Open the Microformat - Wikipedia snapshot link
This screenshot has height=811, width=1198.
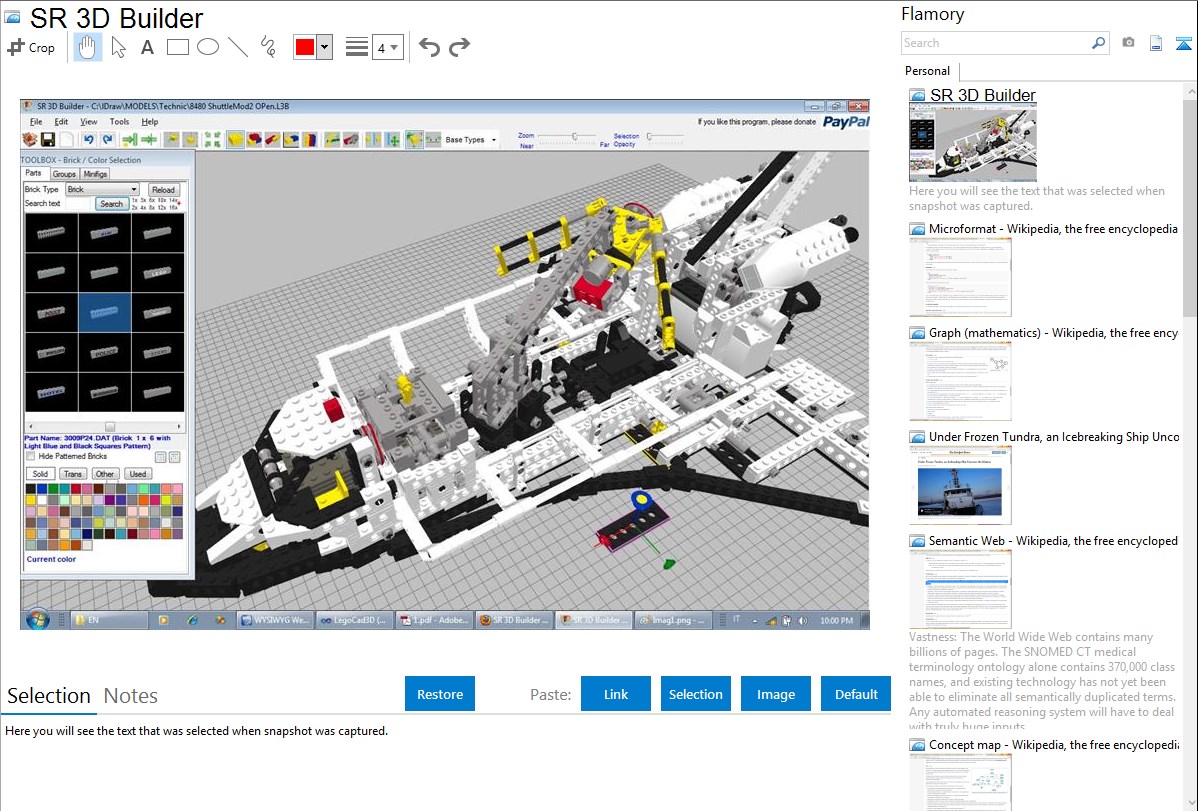click(1053, 229)
